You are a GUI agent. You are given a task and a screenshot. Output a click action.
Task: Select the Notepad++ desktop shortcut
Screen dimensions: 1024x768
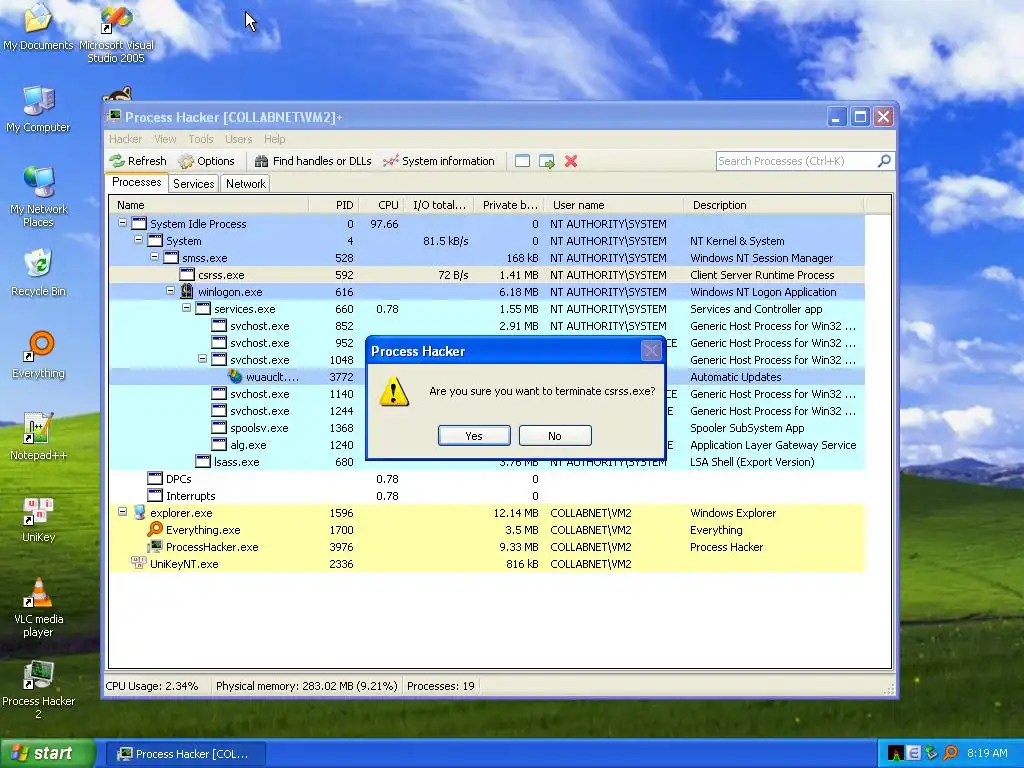point(38,437)
